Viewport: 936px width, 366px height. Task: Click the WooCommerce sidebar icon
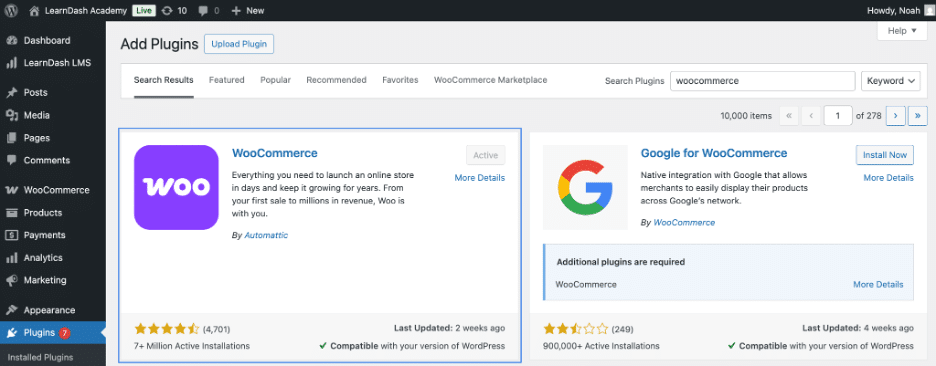click(11, 190)
